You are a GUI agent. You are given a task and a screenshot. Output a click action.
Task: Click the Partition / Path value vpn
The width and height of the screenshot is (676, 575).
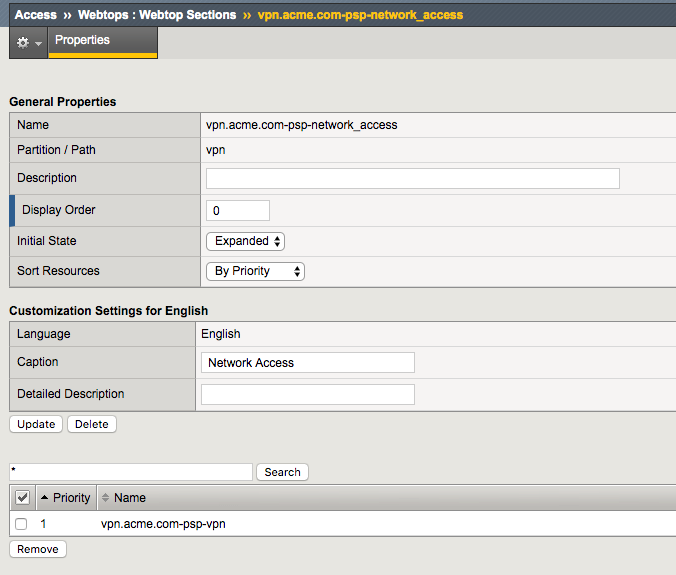(216, 150)
